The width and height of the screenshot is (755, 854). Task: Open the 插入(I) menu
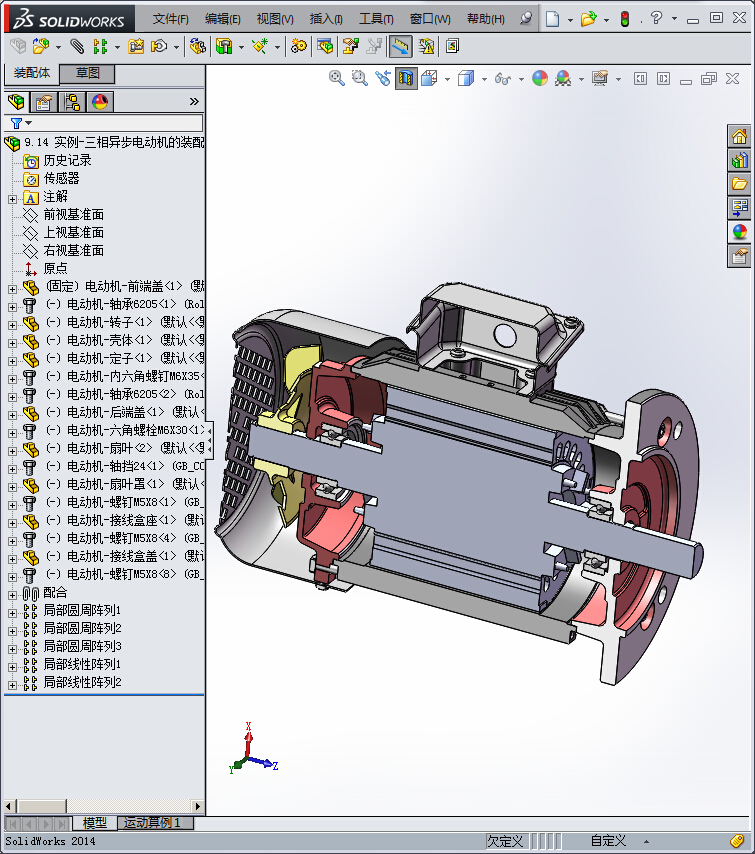tap(326, 19)
